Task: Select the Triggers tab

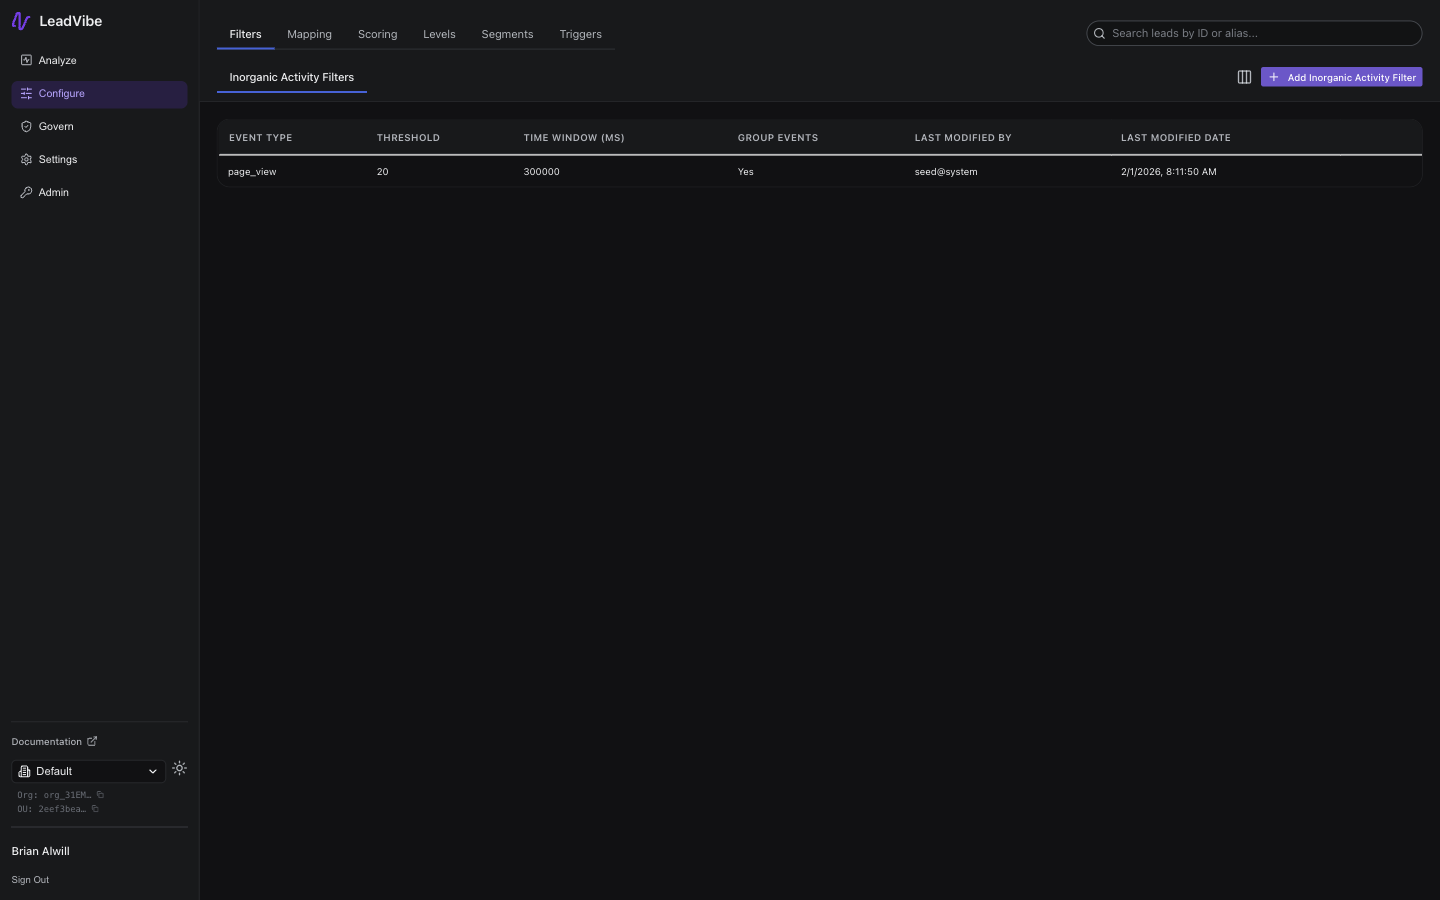Action: pos(580,33)
